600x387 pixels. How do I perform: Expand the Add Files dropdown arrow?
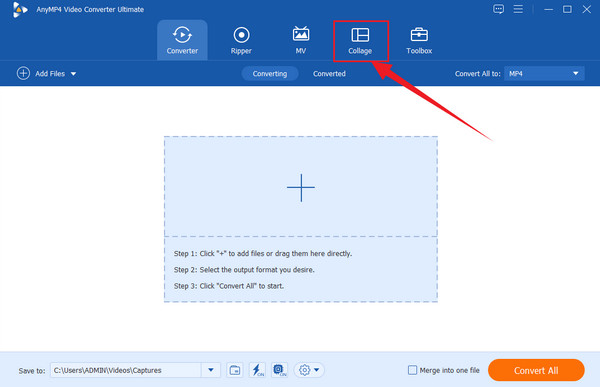point(73,73)
